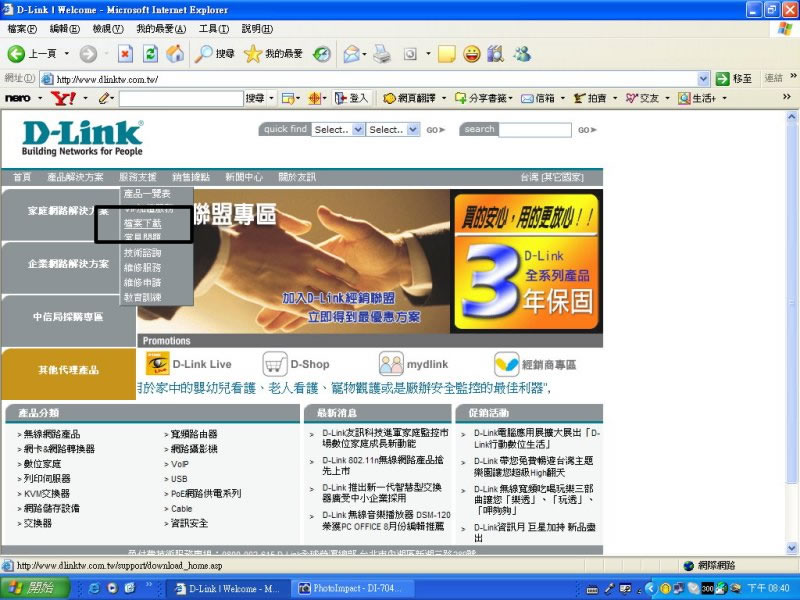
Task: Click the yellow note icon in the toolbar
Action: click(447, 54)
